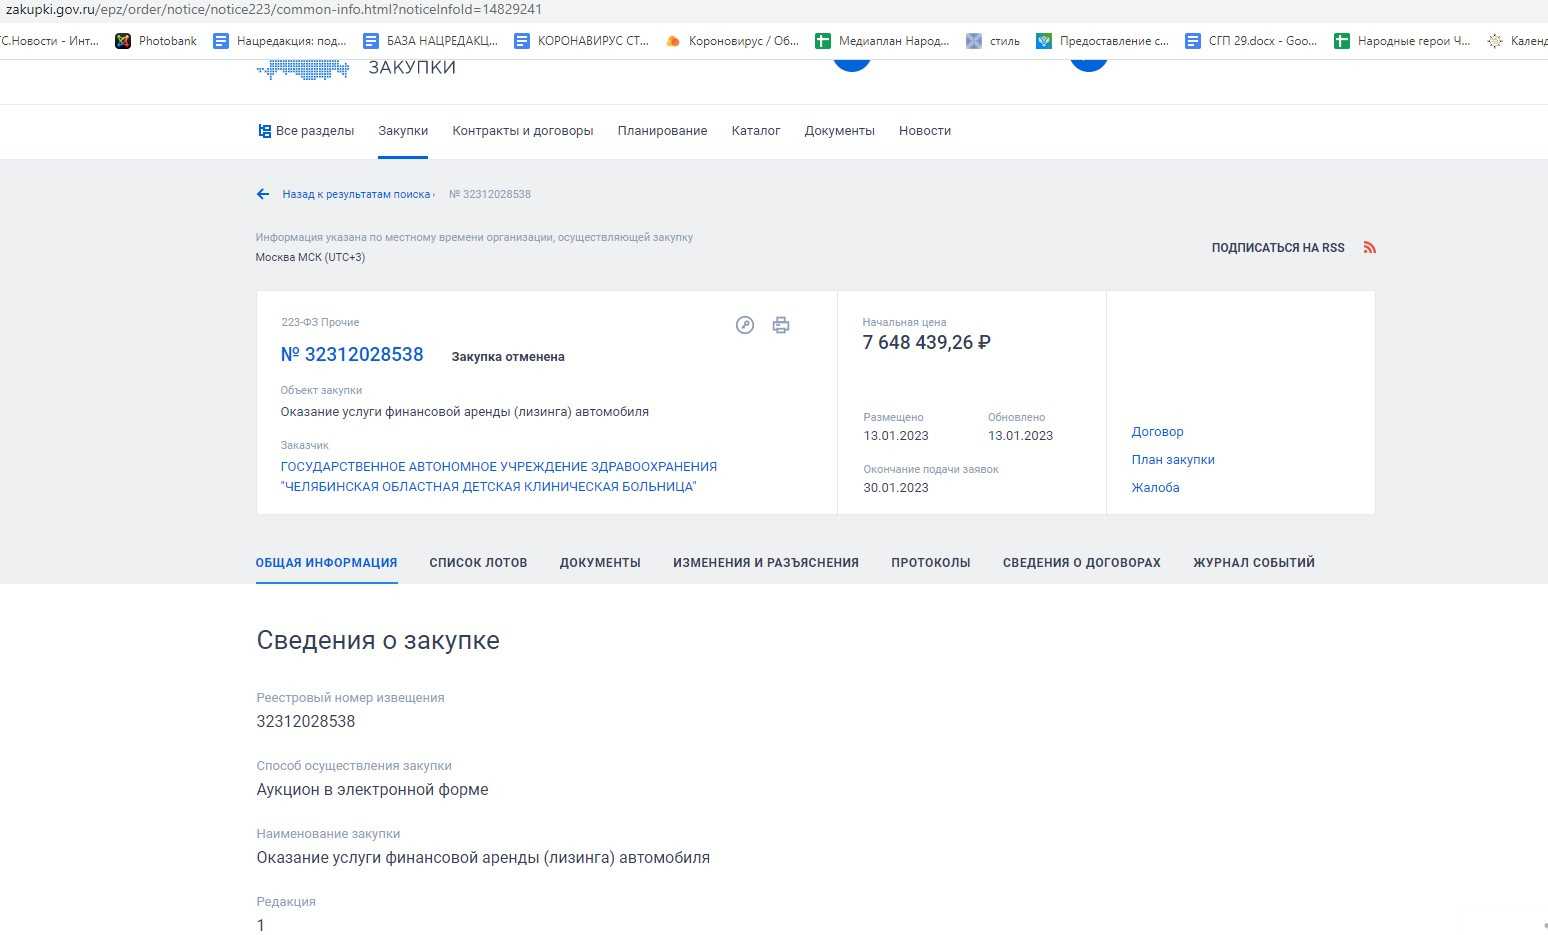Open 'Новости' in the top navigation
The image size is (1548, 935).
[925, 131]
